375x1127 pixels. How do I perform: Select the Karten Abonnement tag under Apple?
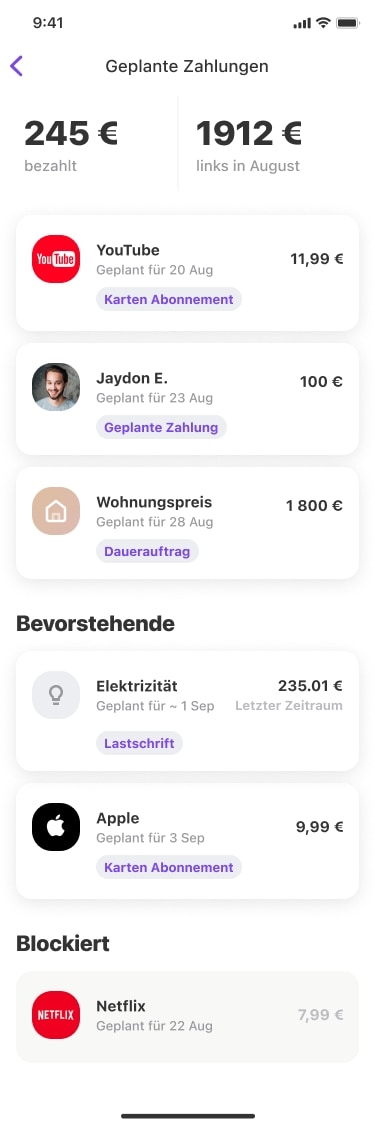(169, 868)
